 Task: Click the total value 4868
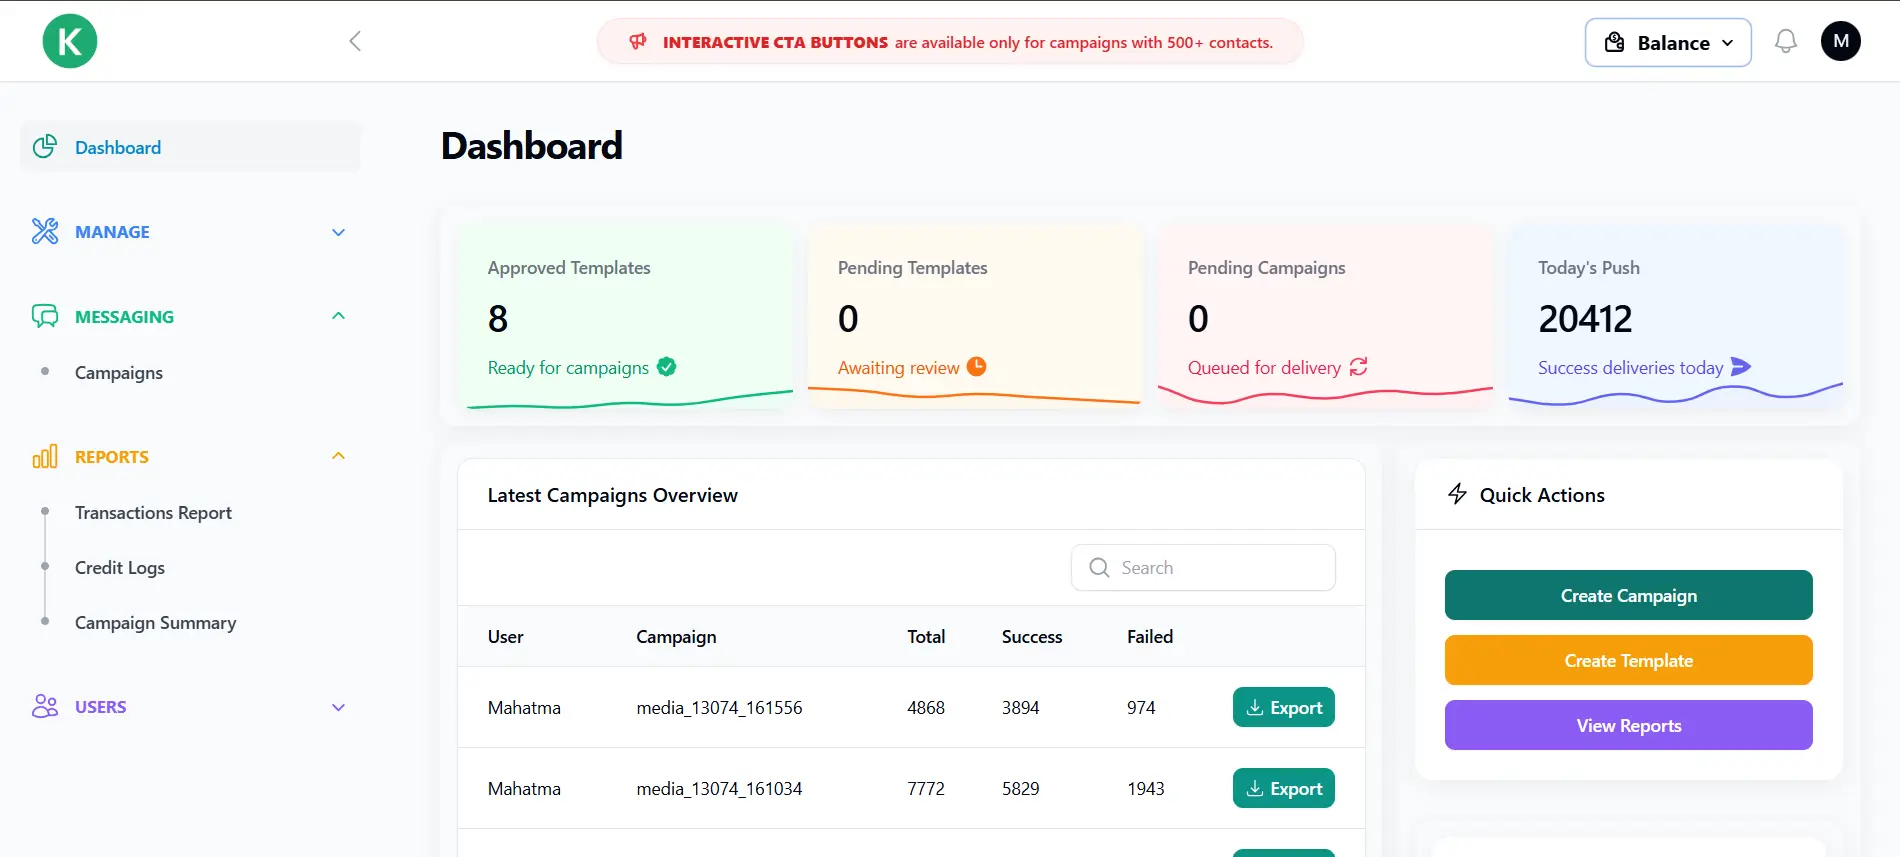pyautogui.click(x=926, y=707)
